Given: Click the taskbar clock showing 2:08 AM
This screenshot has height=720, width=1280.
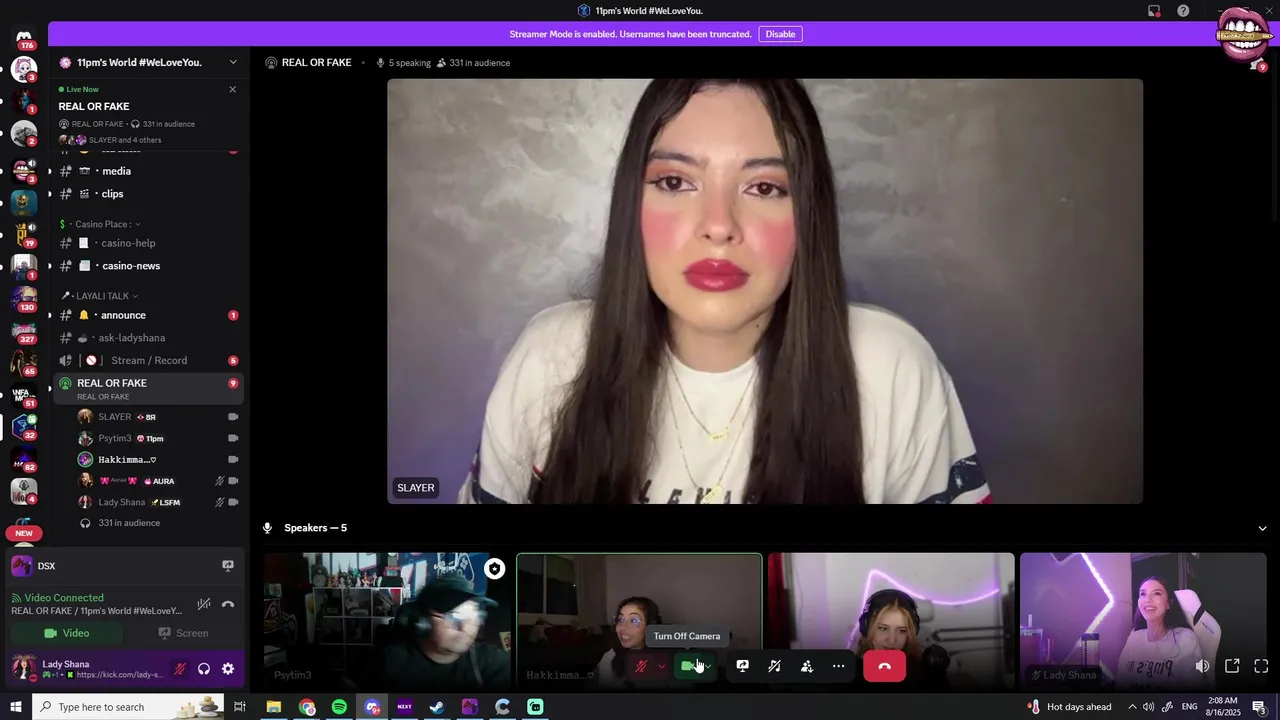Looking at the screenshot, I should 1222,707.
